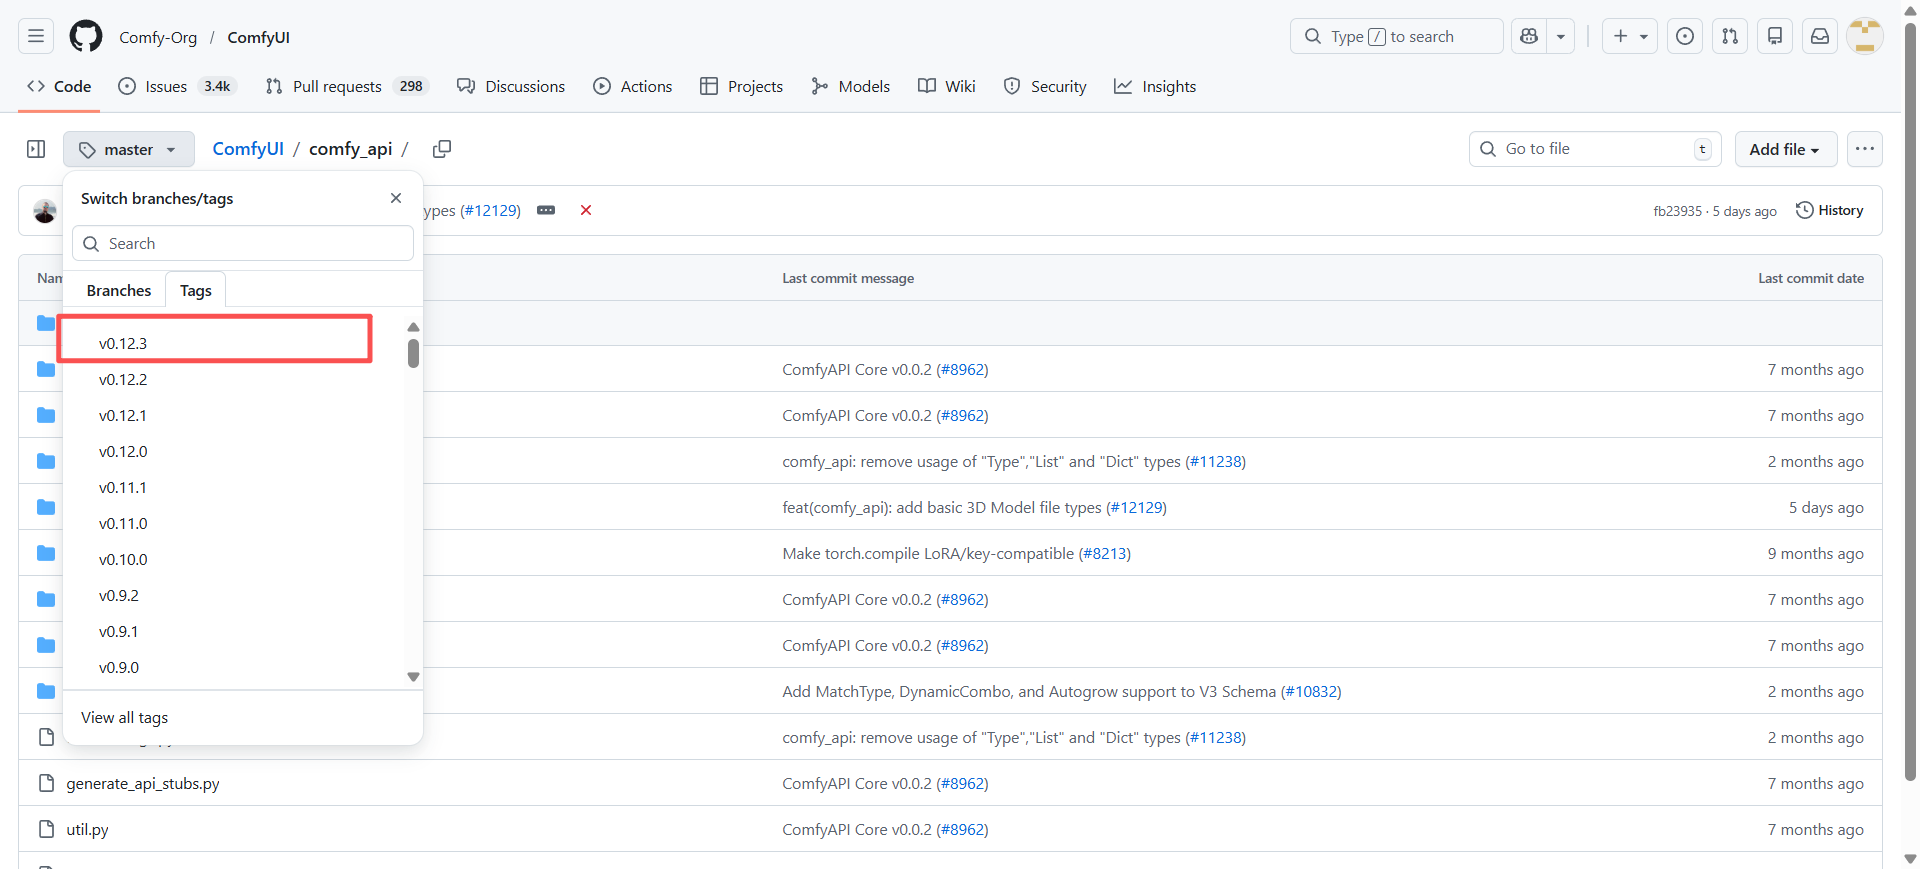Open the Add file dropdown
This screenshot has height=869, width=1920.
(x=1785, y=149)
